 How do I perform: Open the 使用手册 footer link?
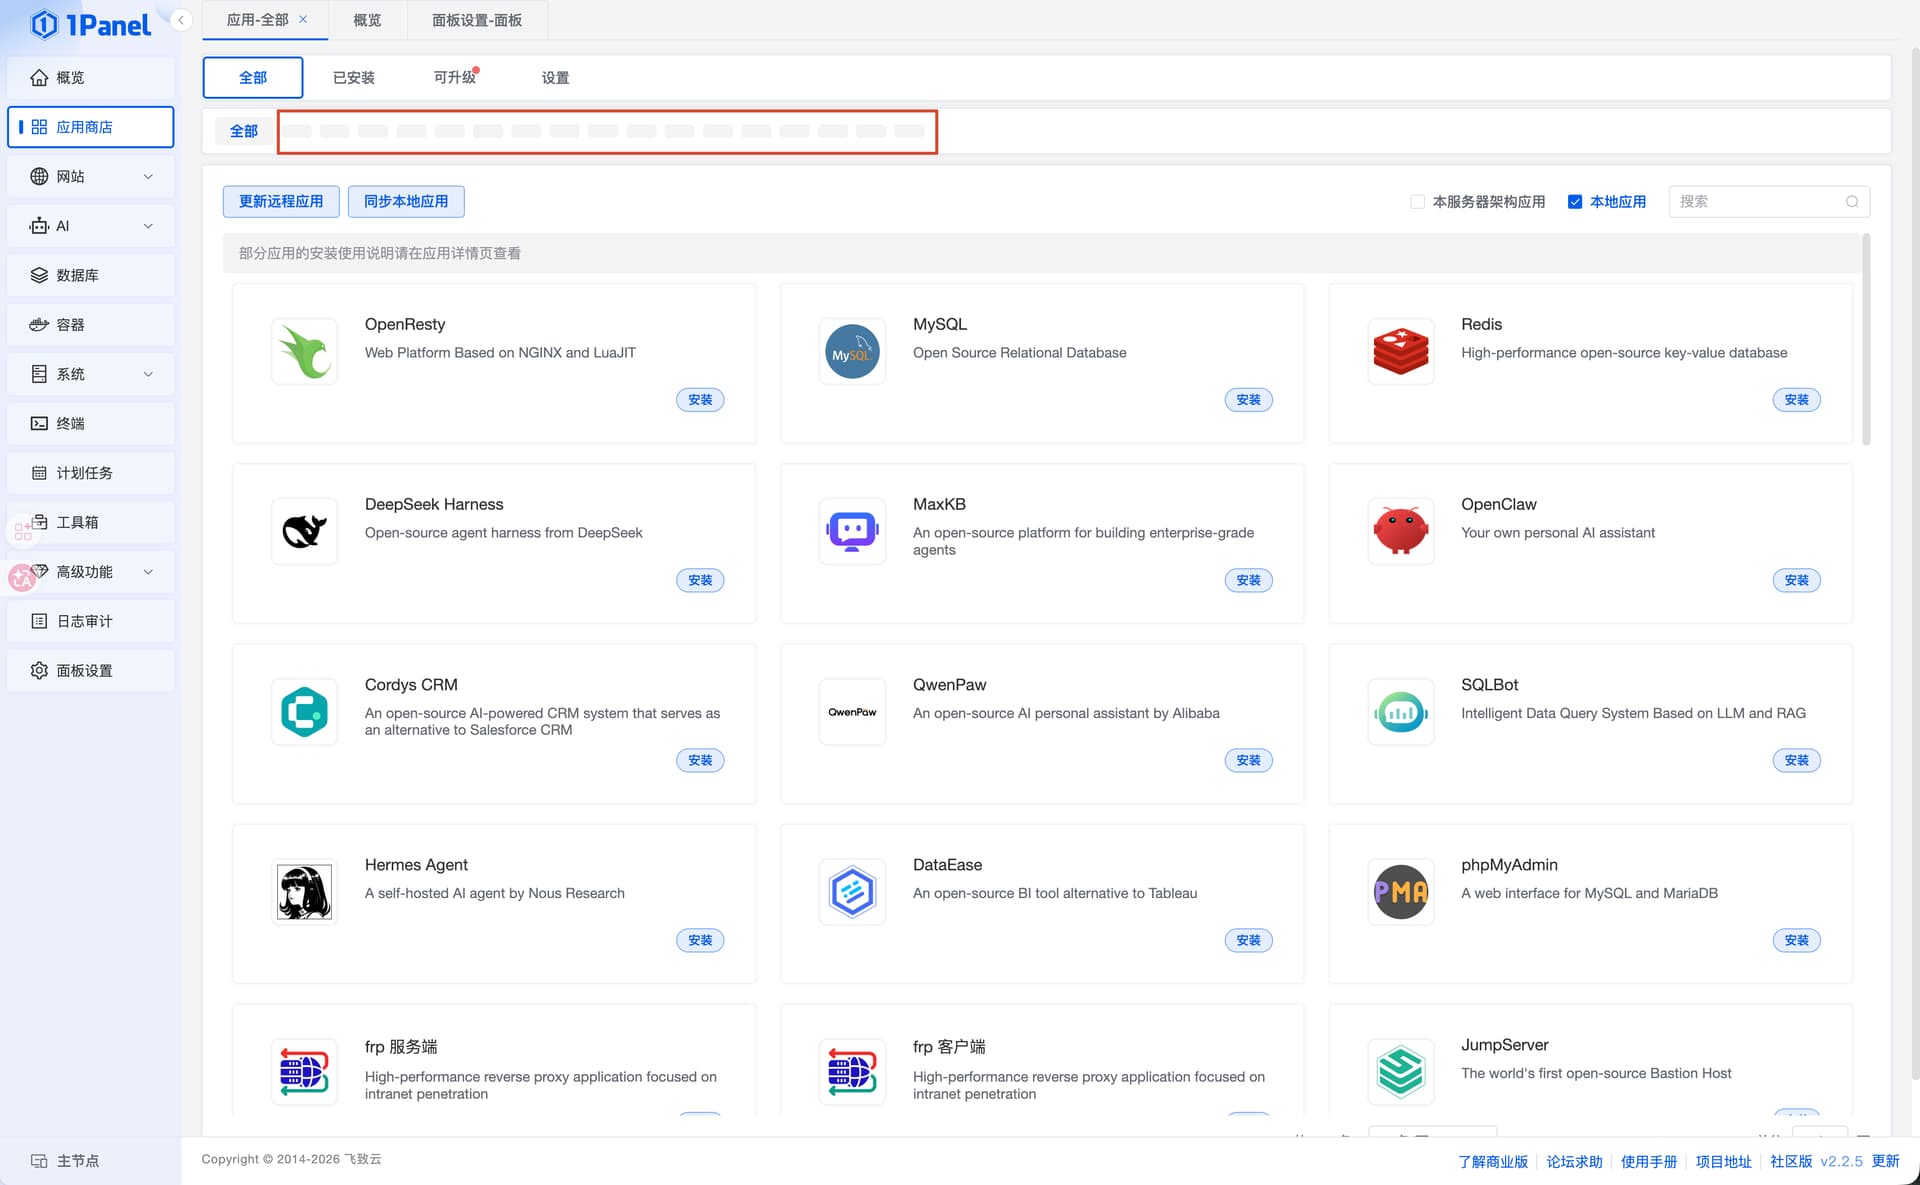[1649, 1161]
